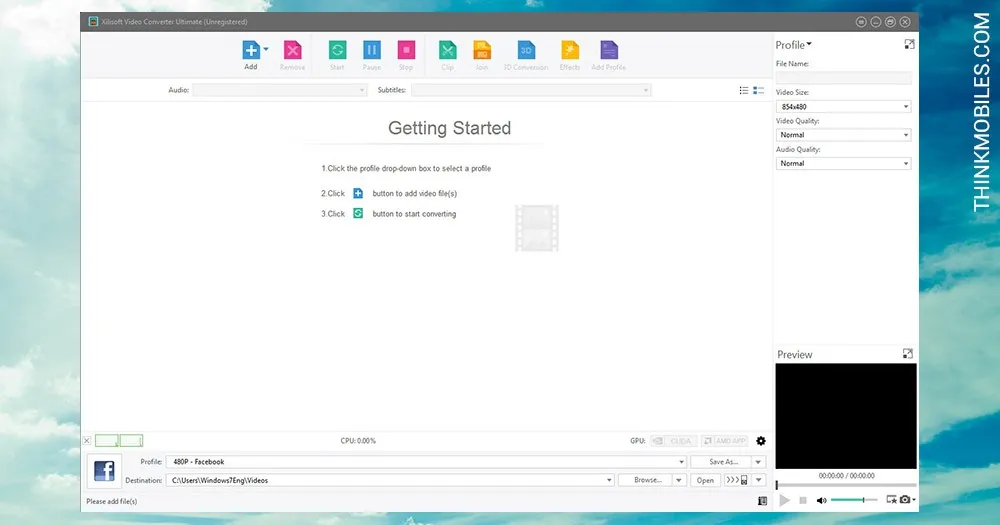This screenshot has width=1000, height=525.
Task: Adjust the preview volume slider
Action: click(x=854, y=501)
